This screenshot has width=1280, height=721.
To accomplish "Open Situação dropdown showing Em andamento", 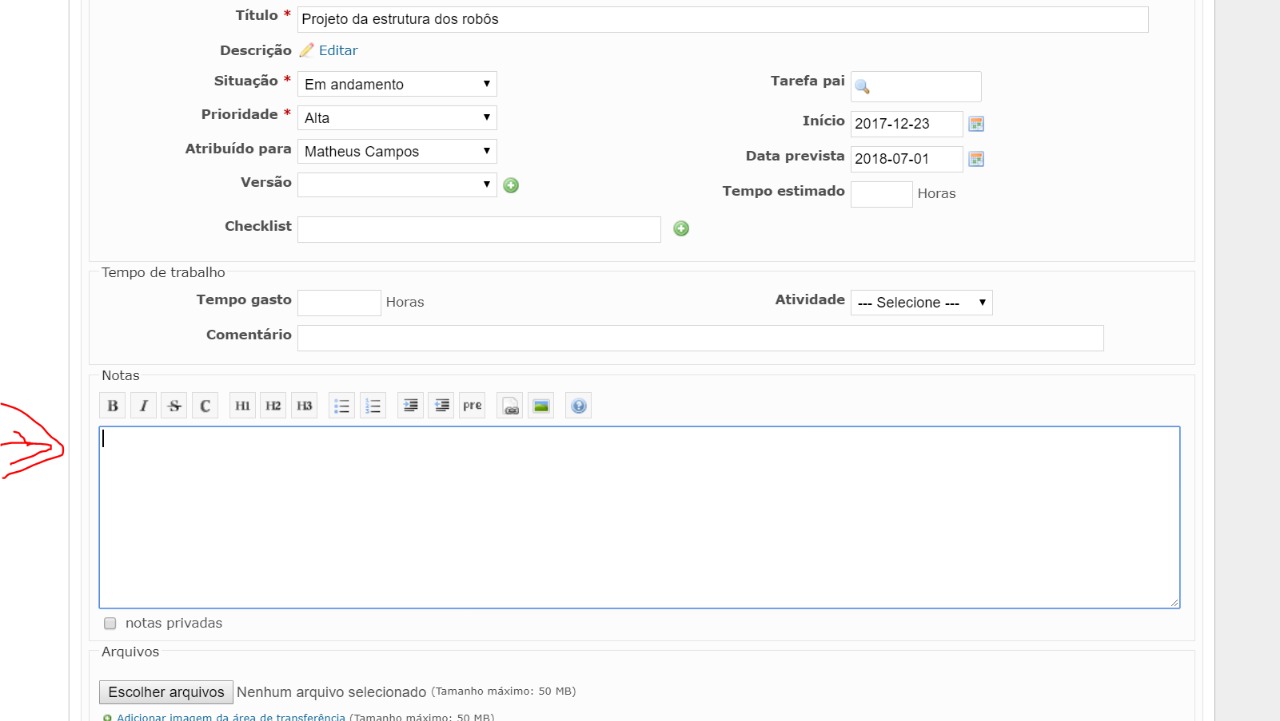I will [x=397, y=84].
